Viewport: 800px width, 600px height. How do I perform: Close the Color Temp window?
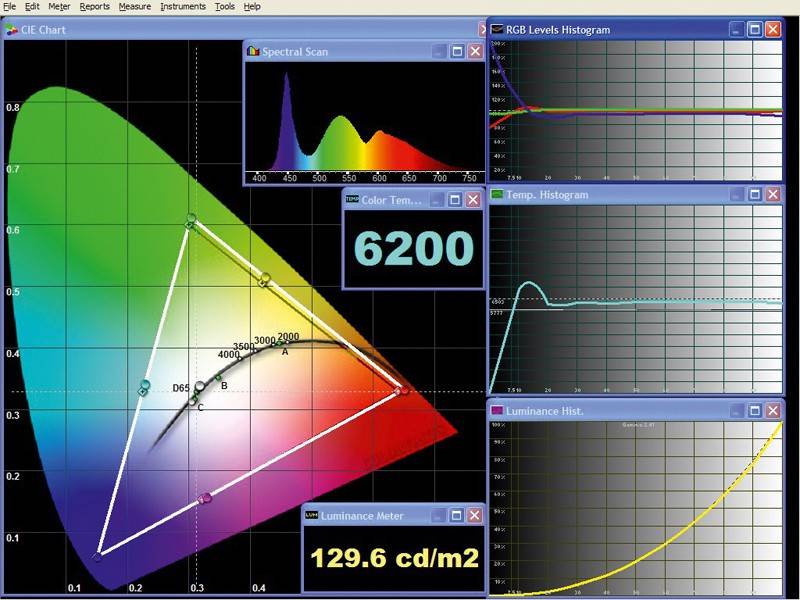point(473,200)
